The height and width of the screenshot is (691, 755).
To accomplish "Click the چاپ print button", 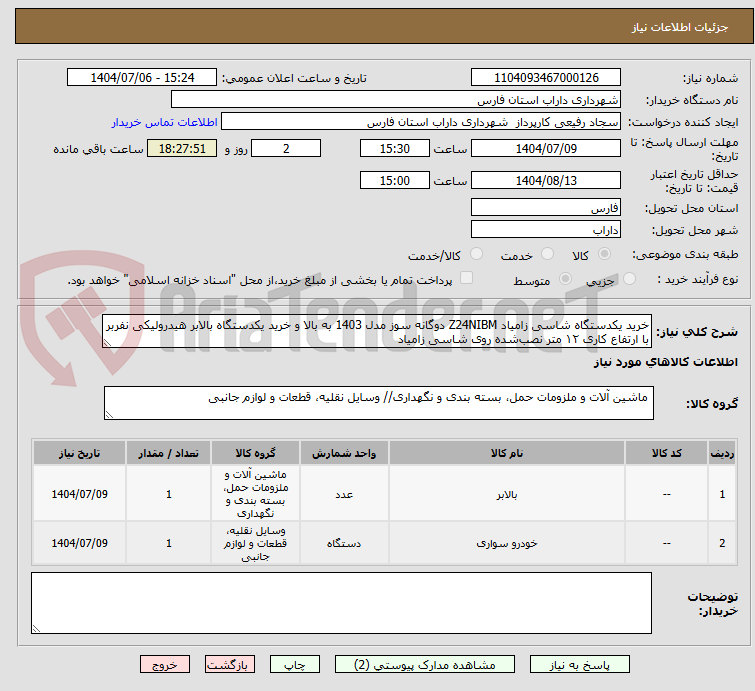I will [x=295, y=665].
